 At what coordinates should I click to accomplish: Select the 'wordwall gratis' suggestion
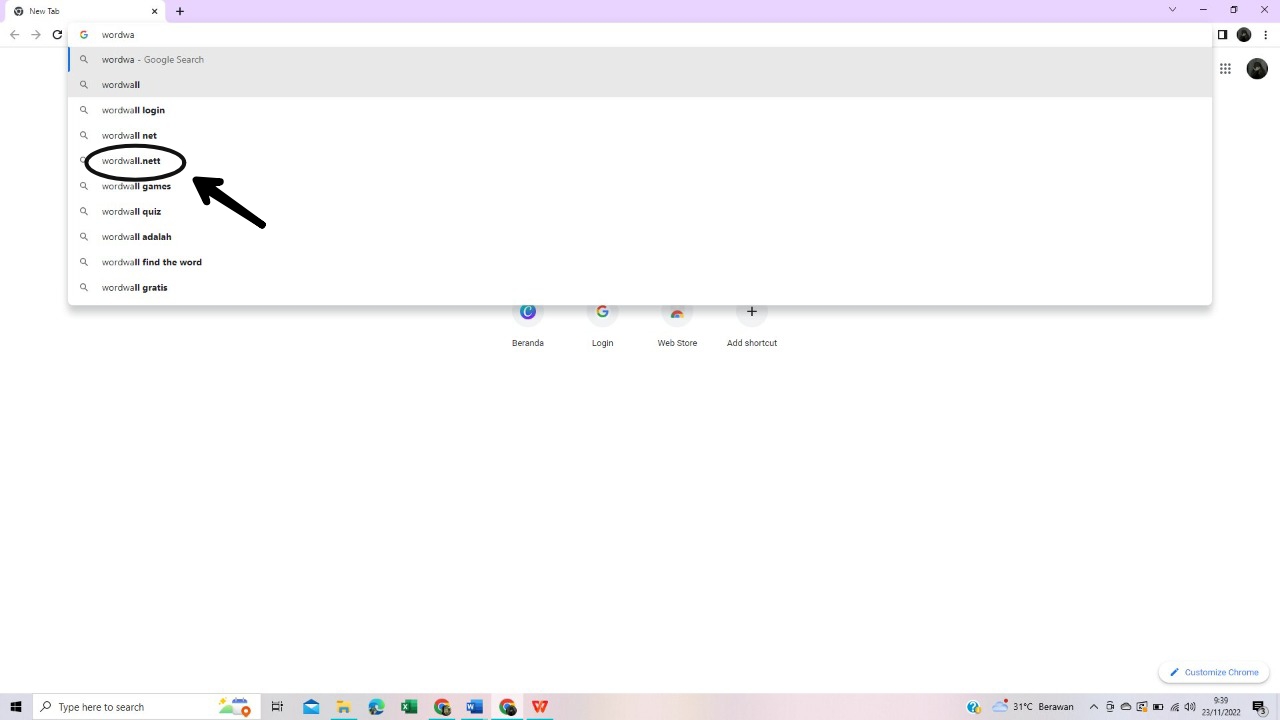pos(640,287)
